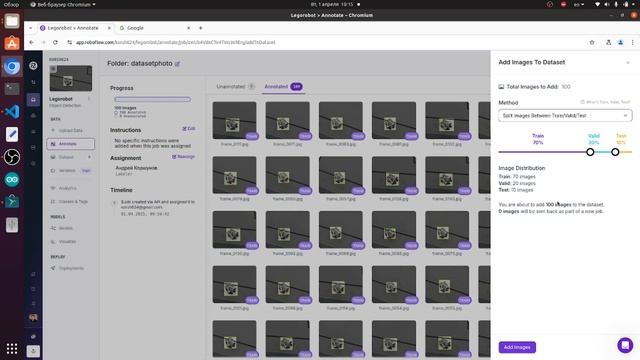Open the Method dropdown Split Images Between Train/Valid/Test
The height and width of the screenshot is (360, 640).
click(565, 116)
